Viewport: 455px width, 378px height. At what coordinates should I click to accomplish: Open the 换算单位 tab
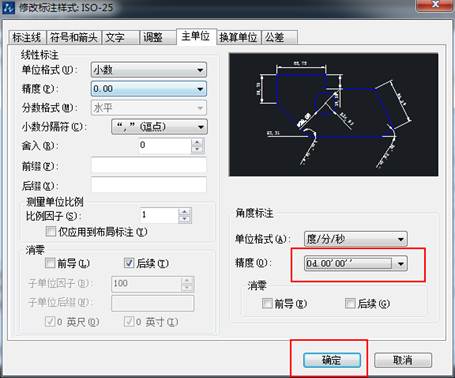238,37
